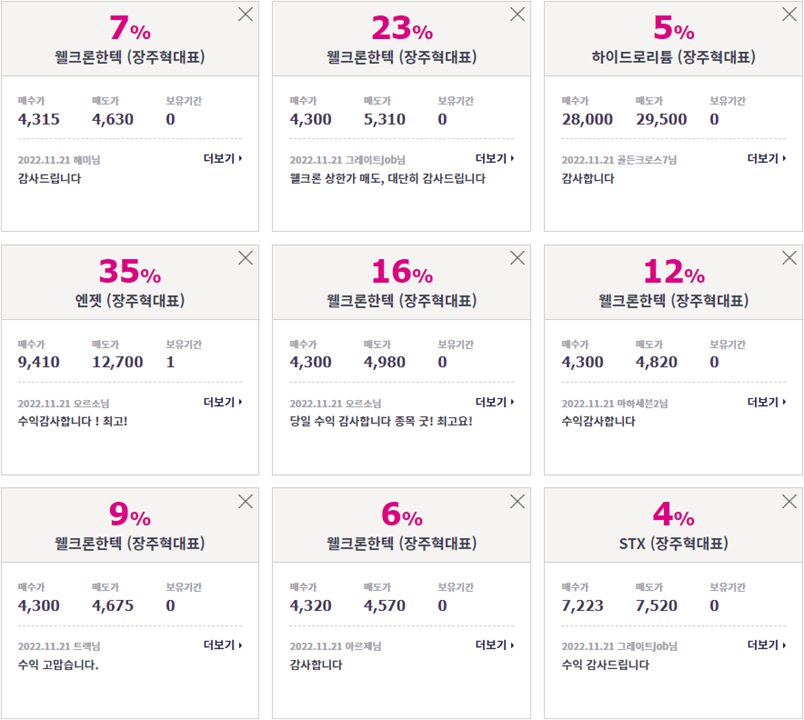Select the 엔젯 (장주혁대표) card title
Screen dimensions: 804x720
tap(130, 300)
